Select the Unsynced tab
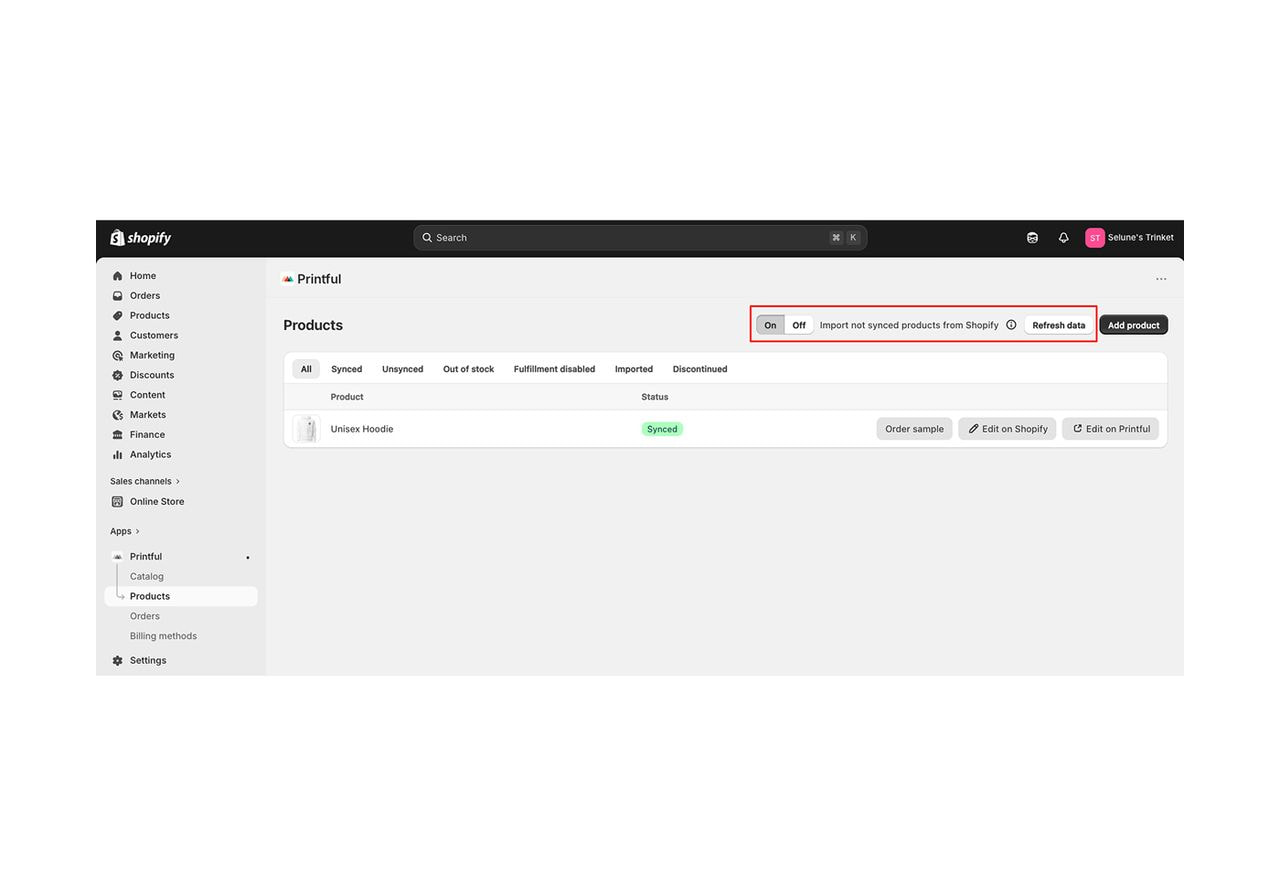This screenshot has height=896, width=1280. pos(403,369)
